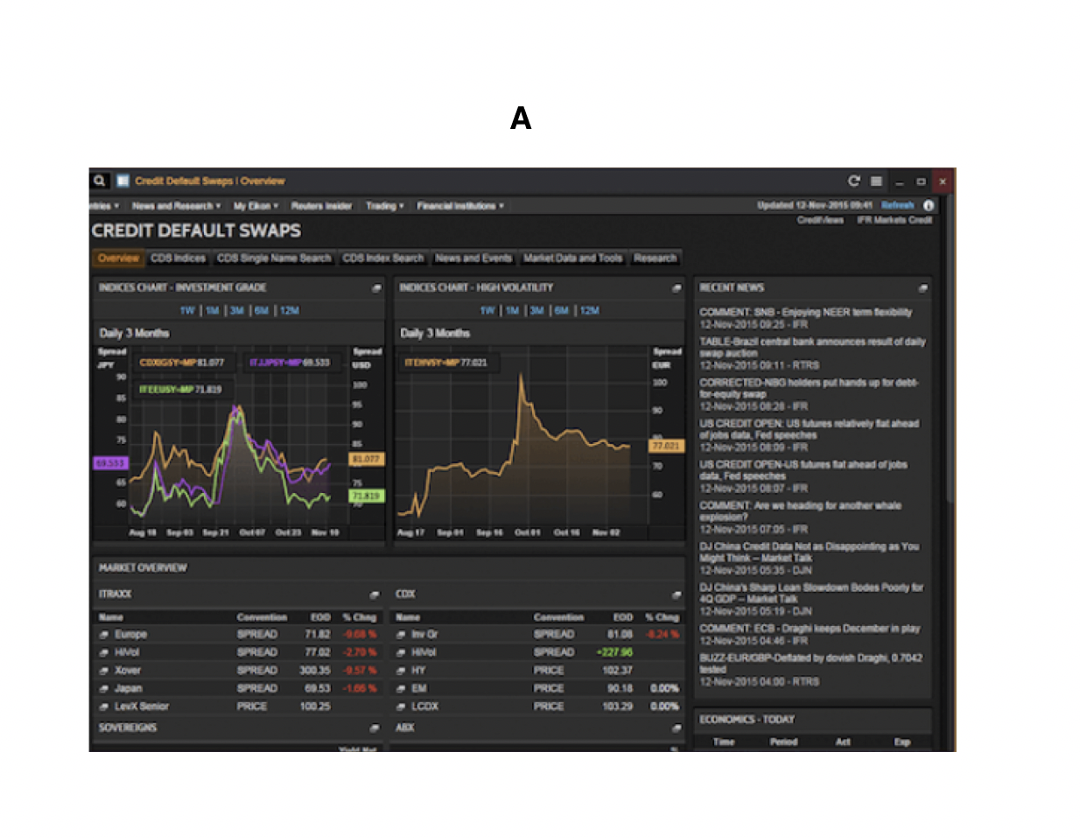Set High Volatility chart to 6M
Screen dimensions: 1080x838
click(x=562, y=311)
